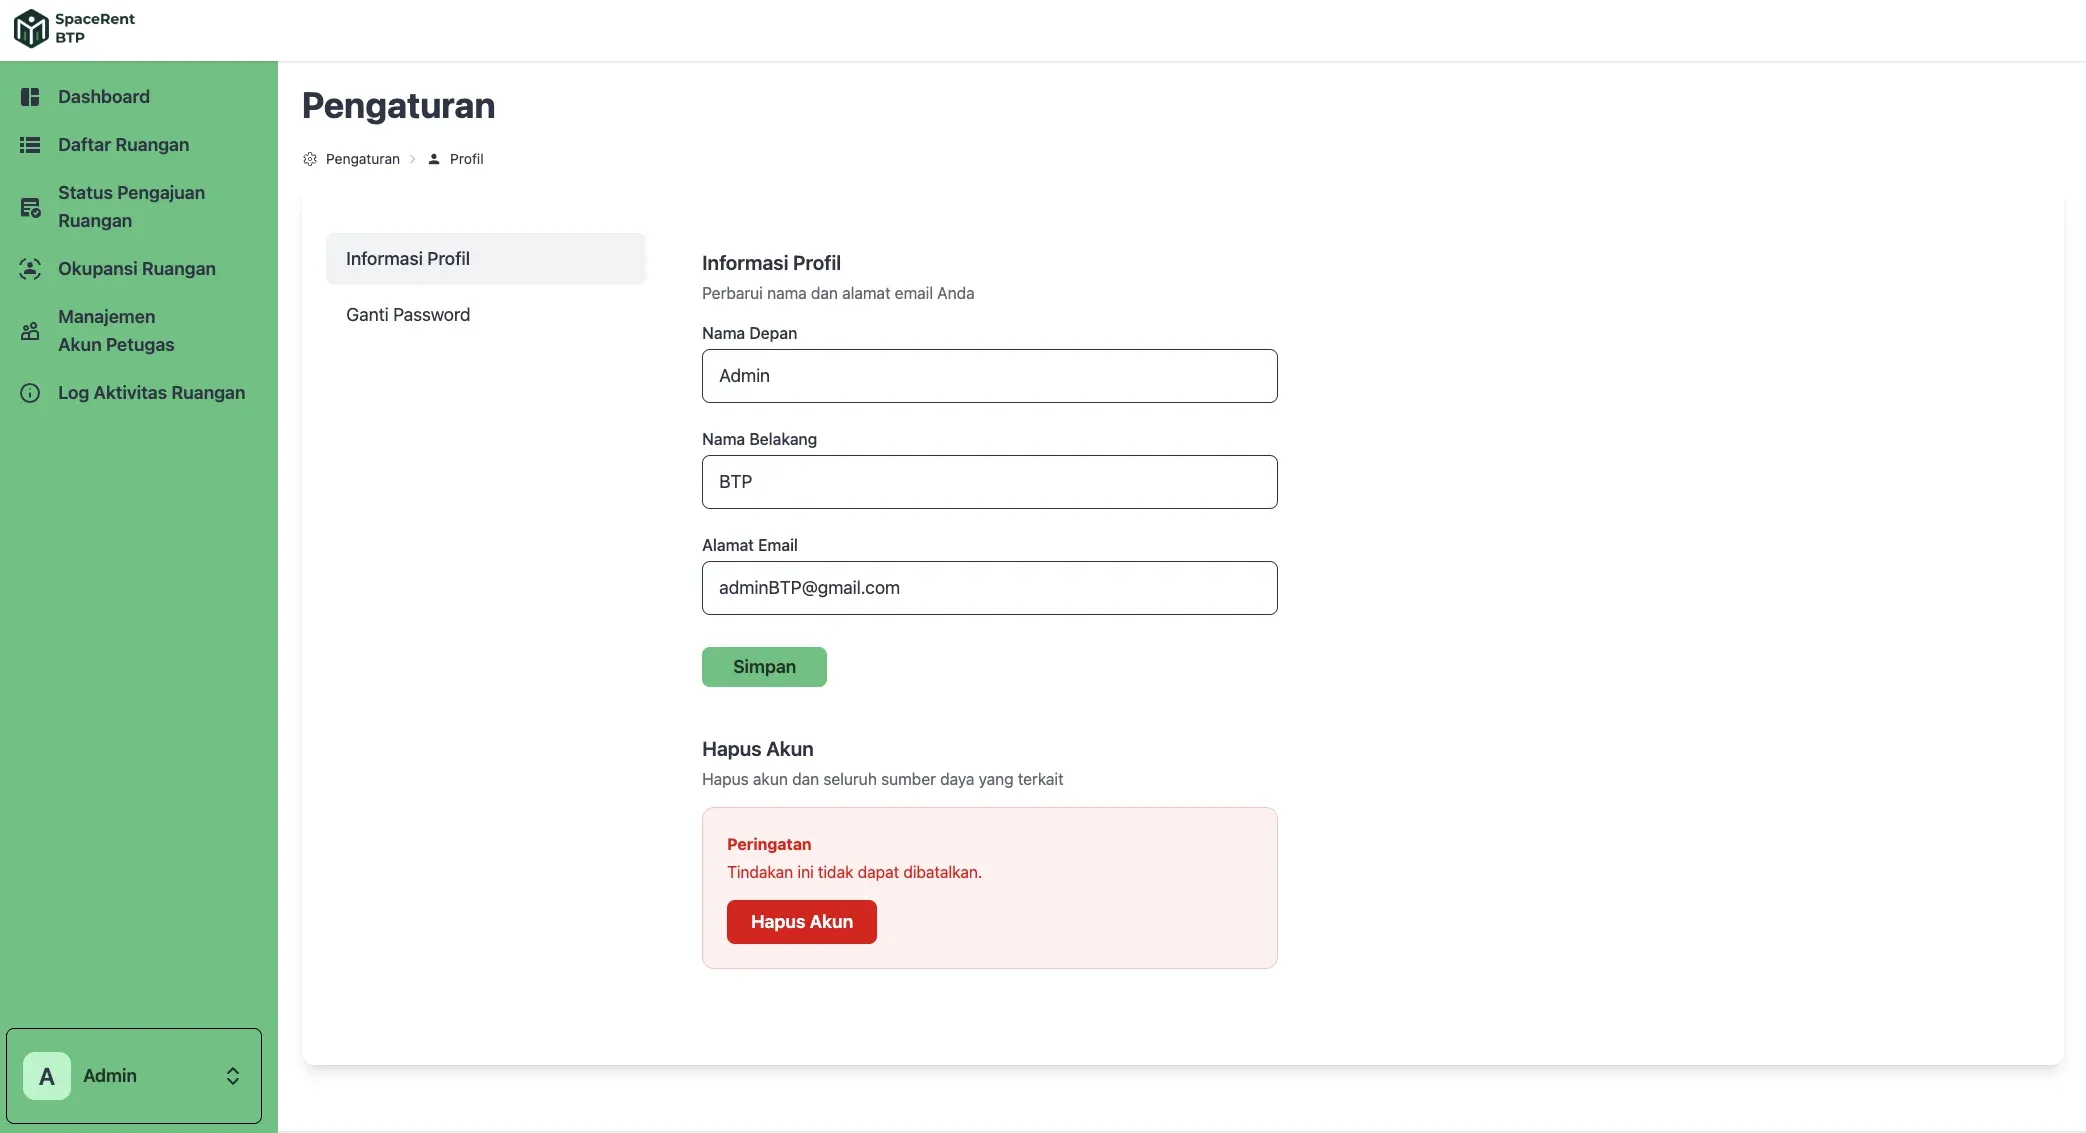Focus the Nama Belakang input field
Image resolution: width=2086 pixels, height=1133 pixels.
click(990, 482)
